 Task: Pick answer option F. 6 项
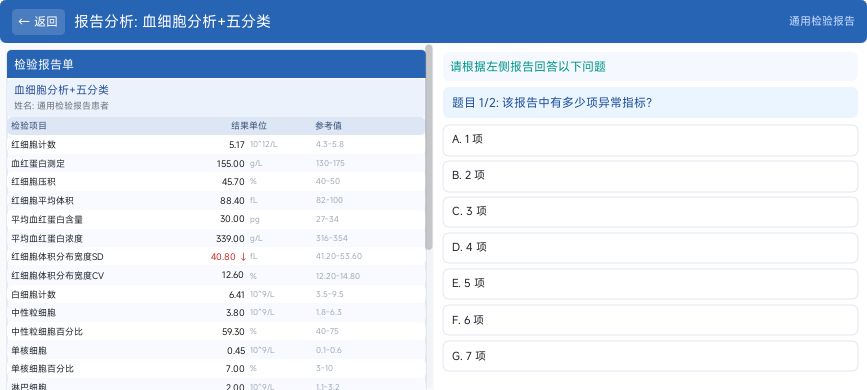(650, 320)
